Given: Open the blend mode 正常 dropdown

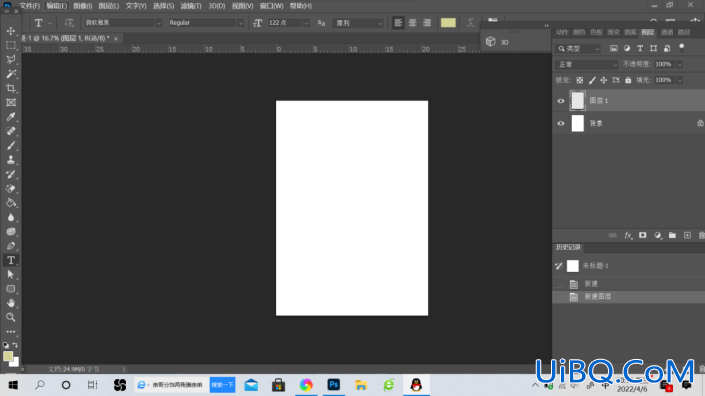Looking at the screenshot, I should pyautogui.click(x=586, y=65).
